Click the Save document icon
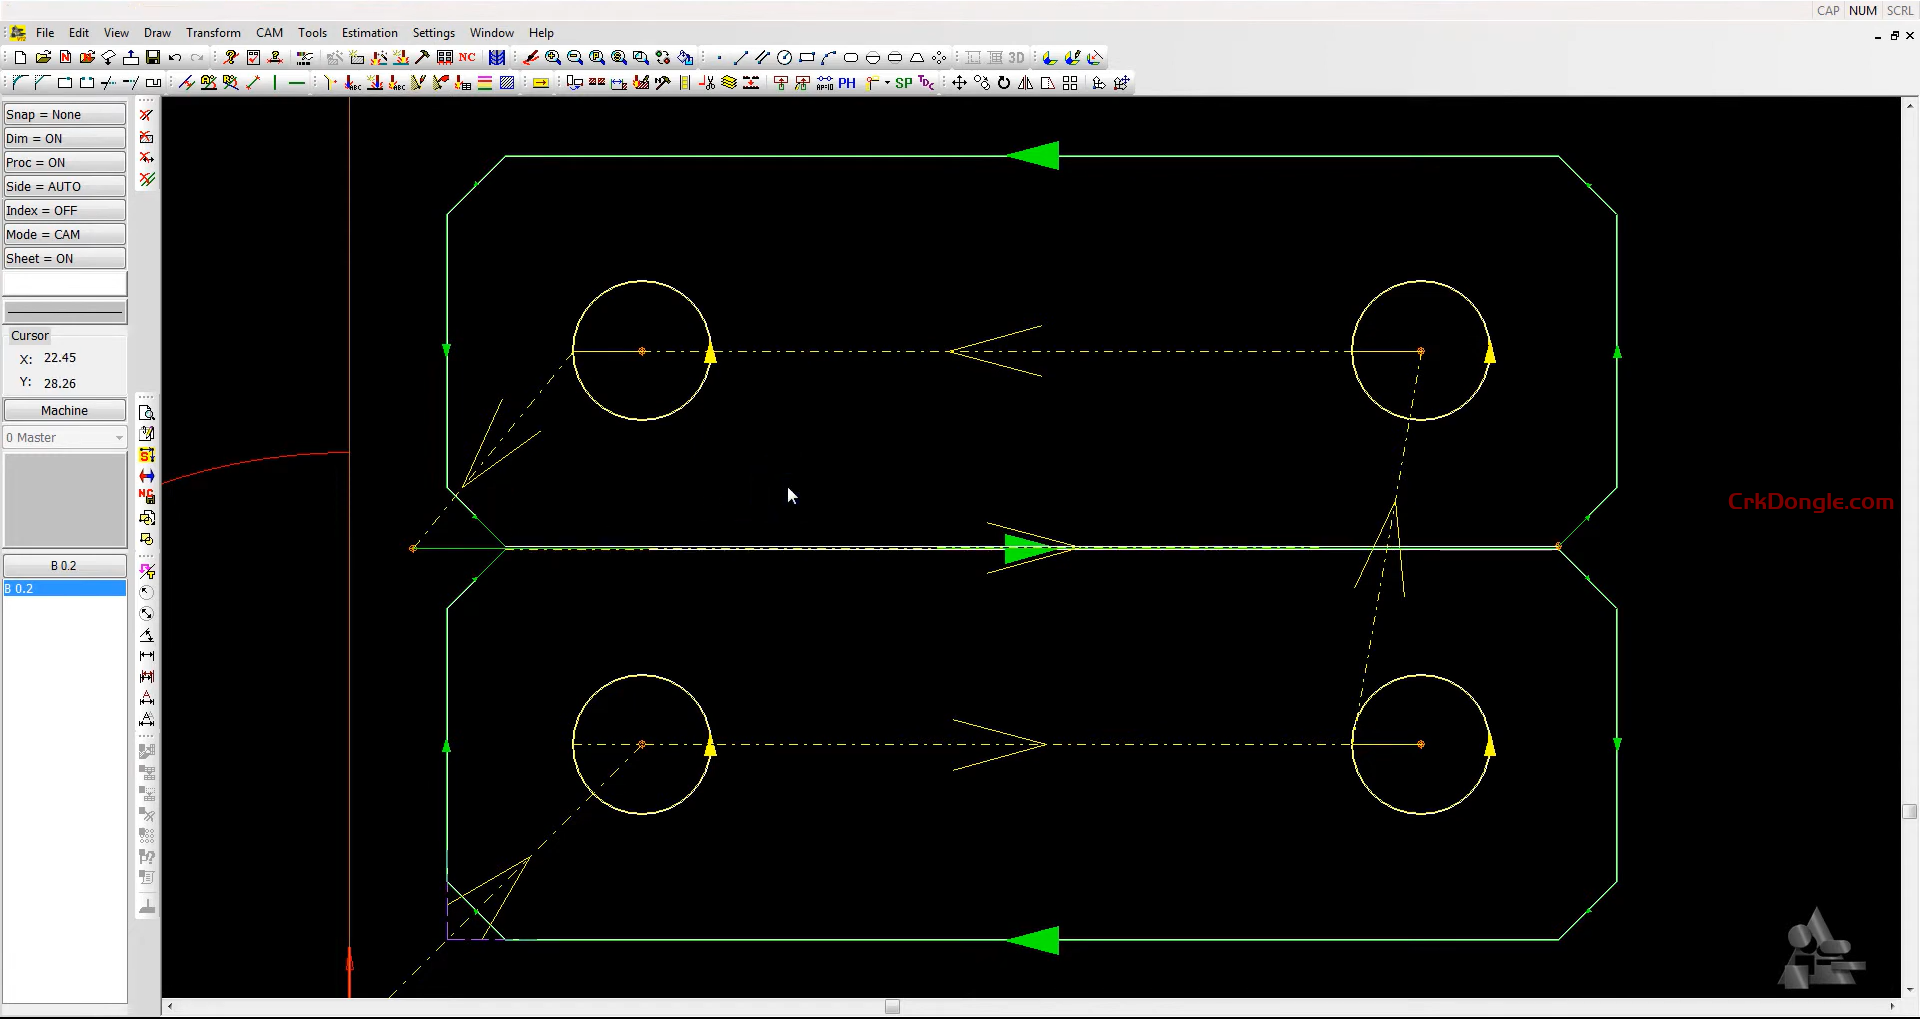The width and height of the screenshot is (1920, 1019). coord(152,57)
